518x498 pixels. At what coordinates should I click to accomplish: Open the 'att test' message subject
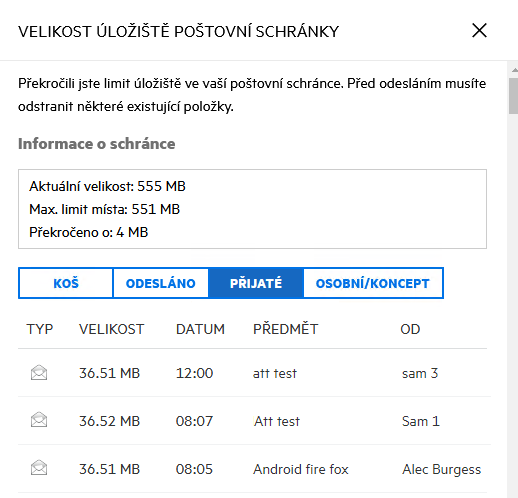pyautogui.click(x=275, y=373)
